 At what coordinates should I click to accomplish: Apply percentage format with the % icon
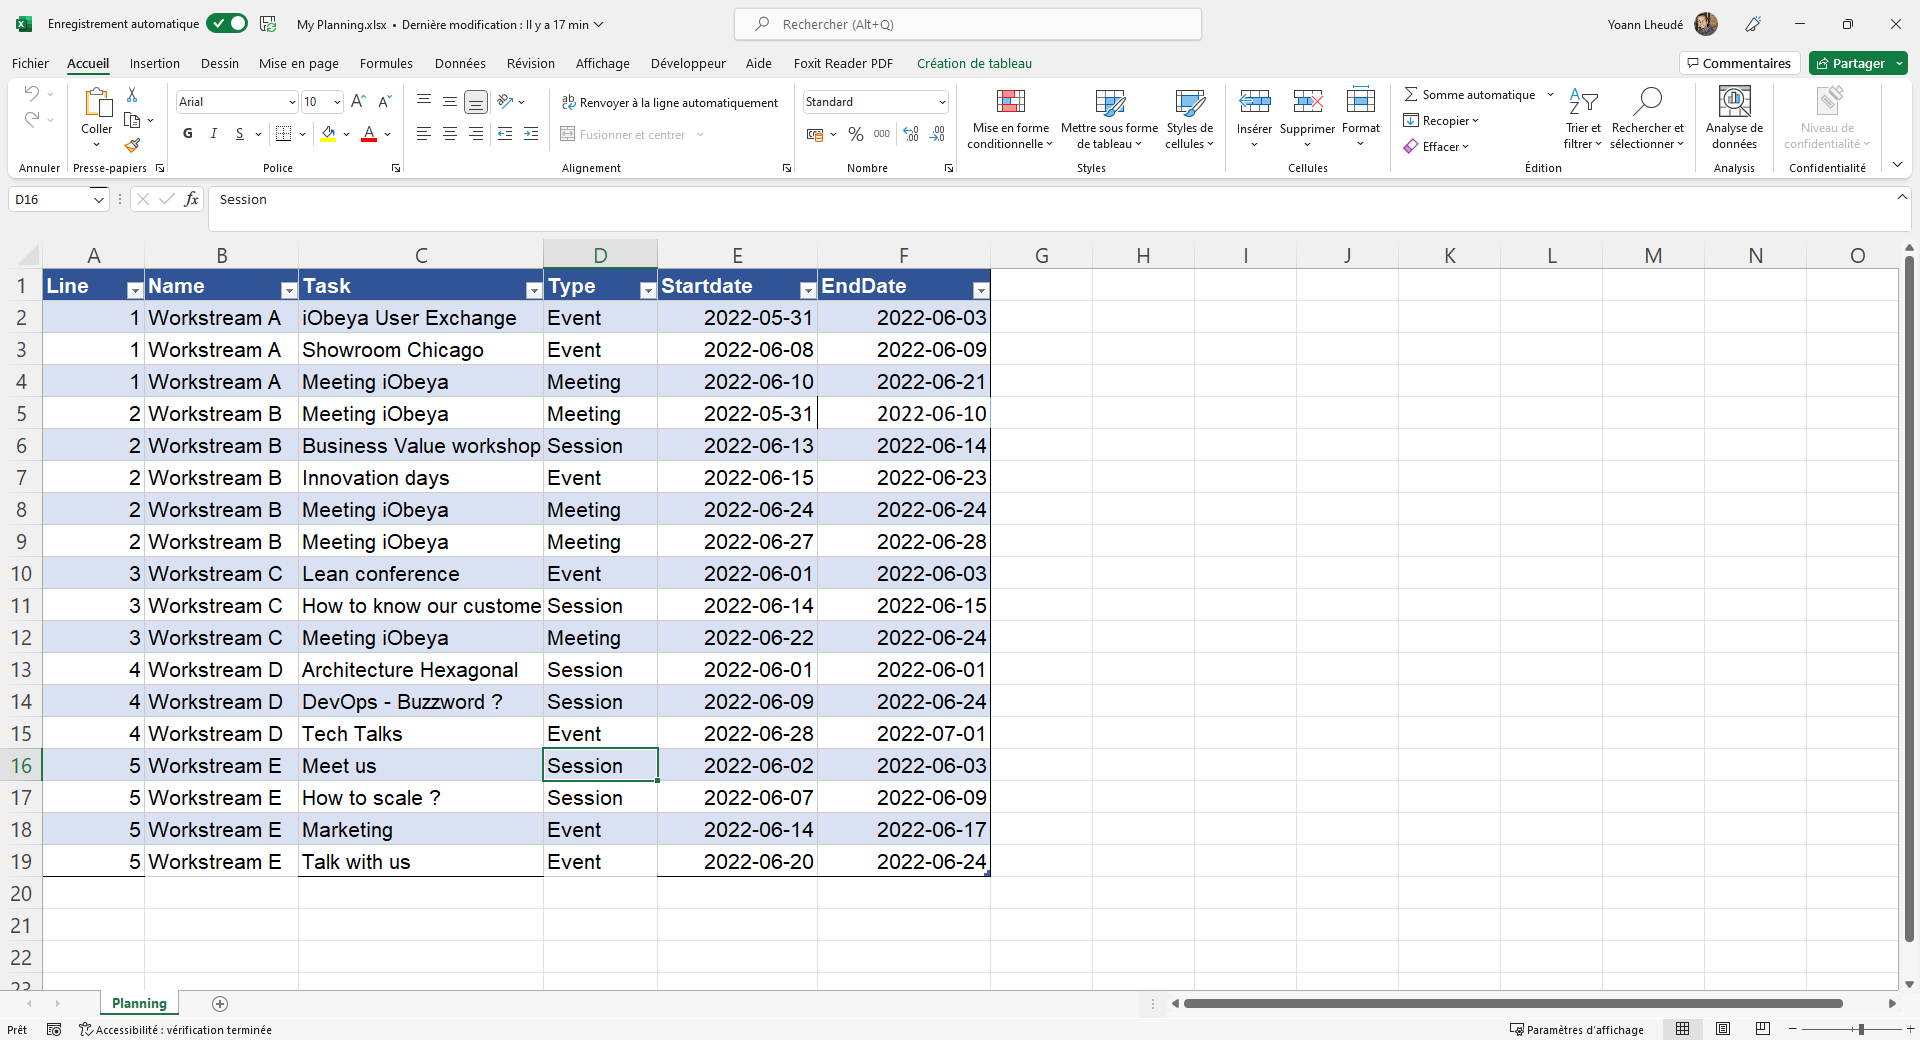click(855, 134)
